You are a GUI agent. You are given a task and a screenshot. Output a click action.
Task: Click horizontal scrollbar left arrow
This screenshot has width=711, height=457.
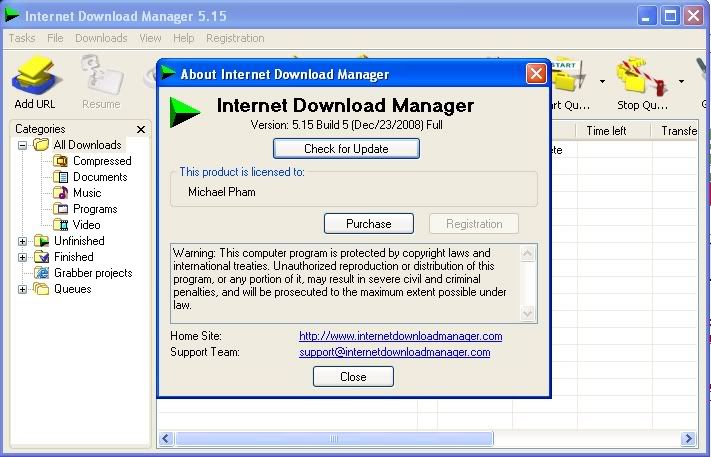(x=166, y=438)
